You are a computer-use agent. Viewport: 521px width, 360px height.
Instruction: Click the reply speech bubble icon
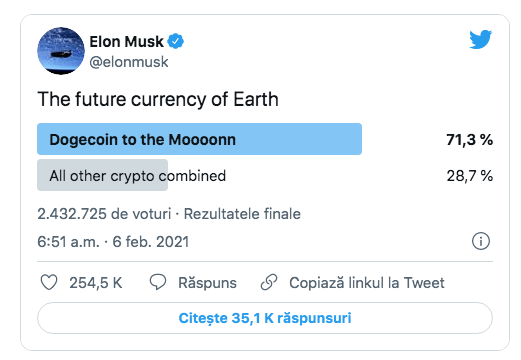pyautogui.click(x=158, y=282)
